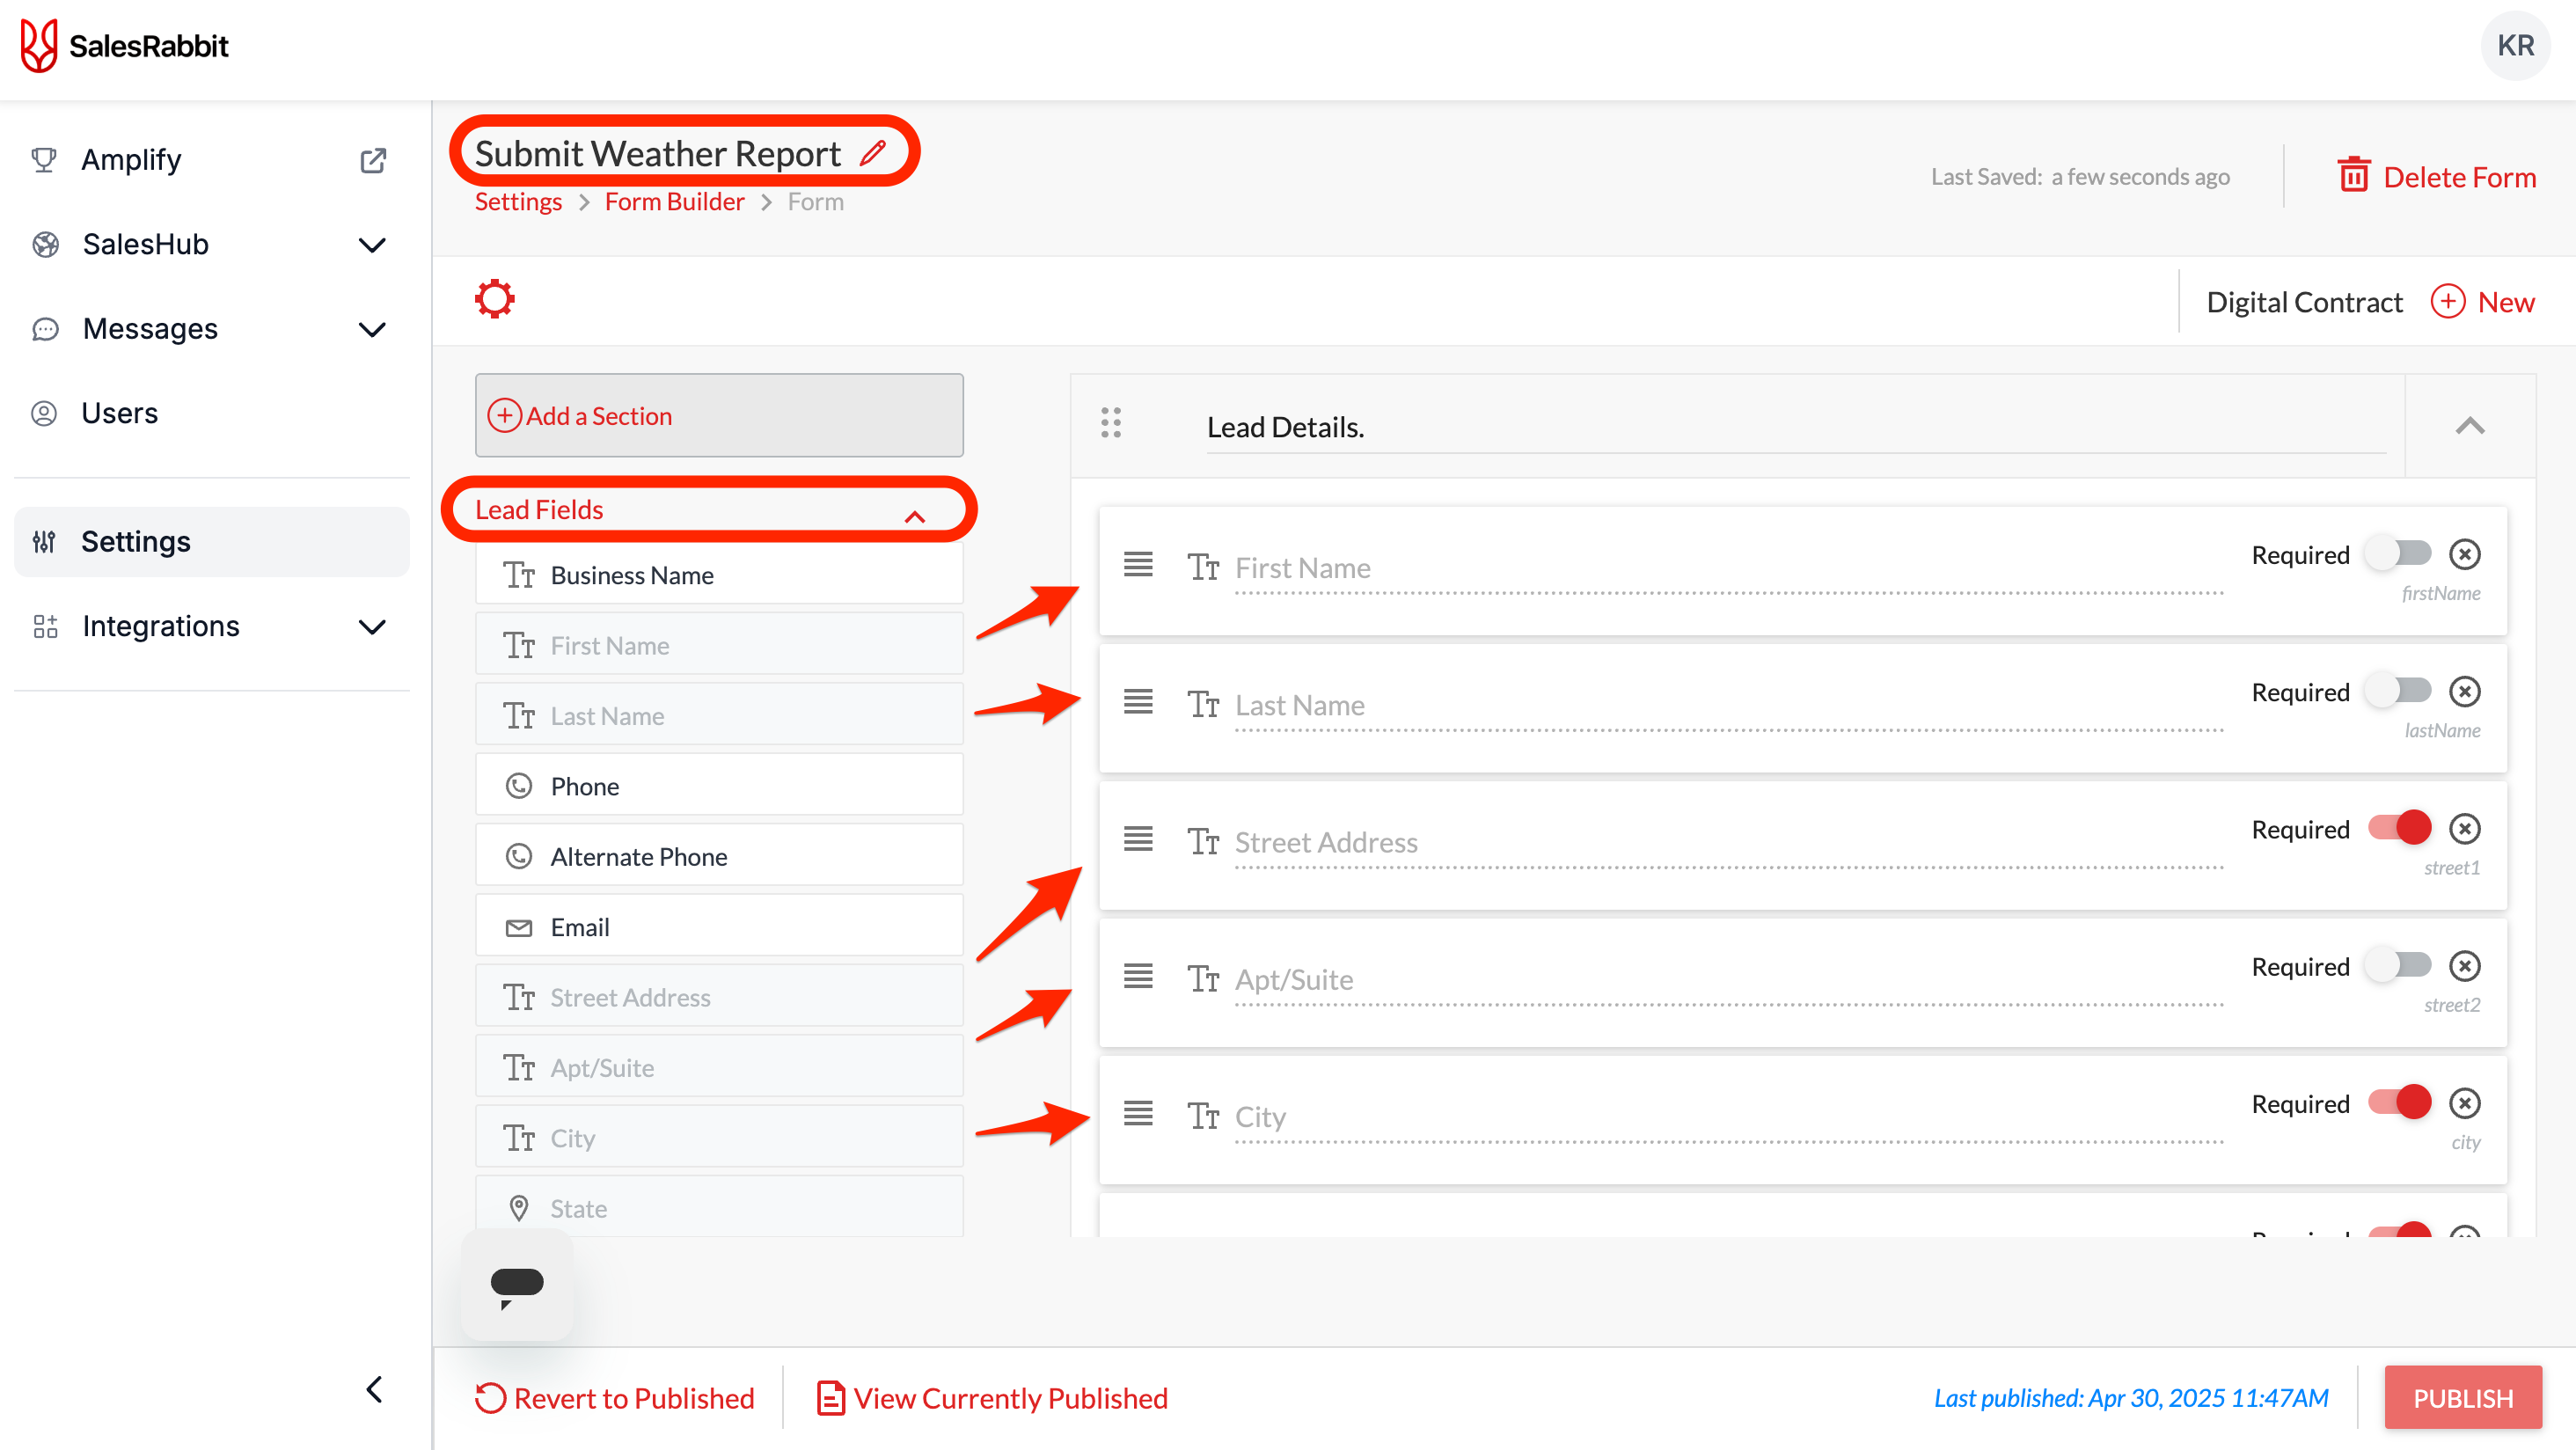Click the Amplify external link icon
Image resolution: width=2576 pixels, height=1450 pixels.
coord(372,160)
